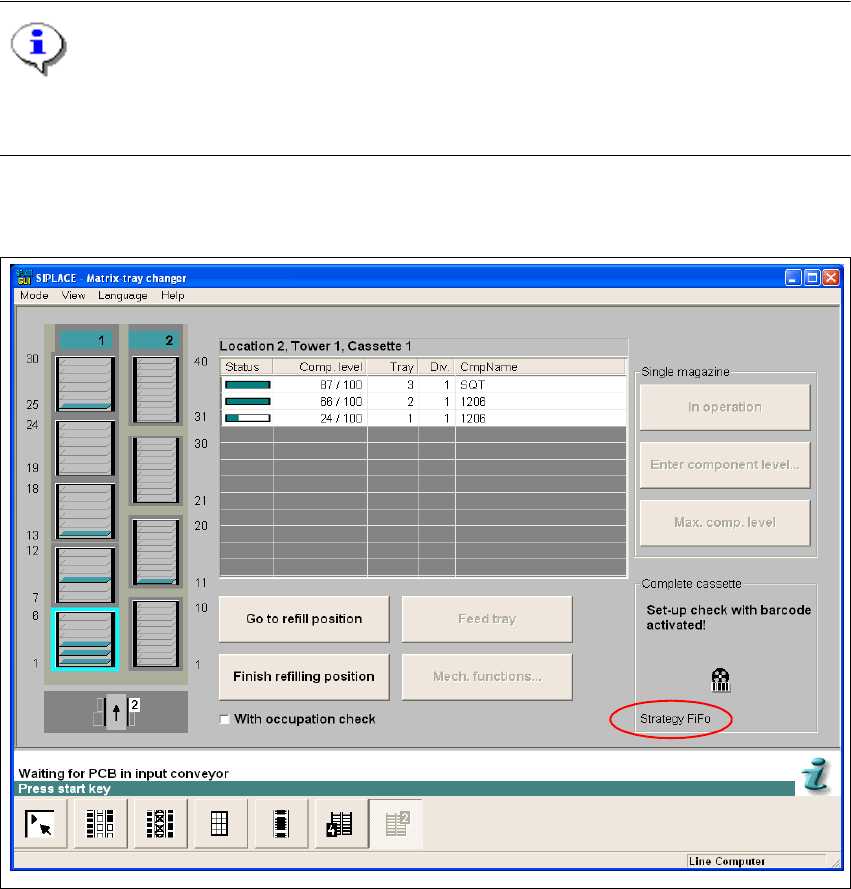The width and height of the screenshot is (851, 889).
Task: Open the Language menu
Action: pyautogui.click(x=122, y=295)
